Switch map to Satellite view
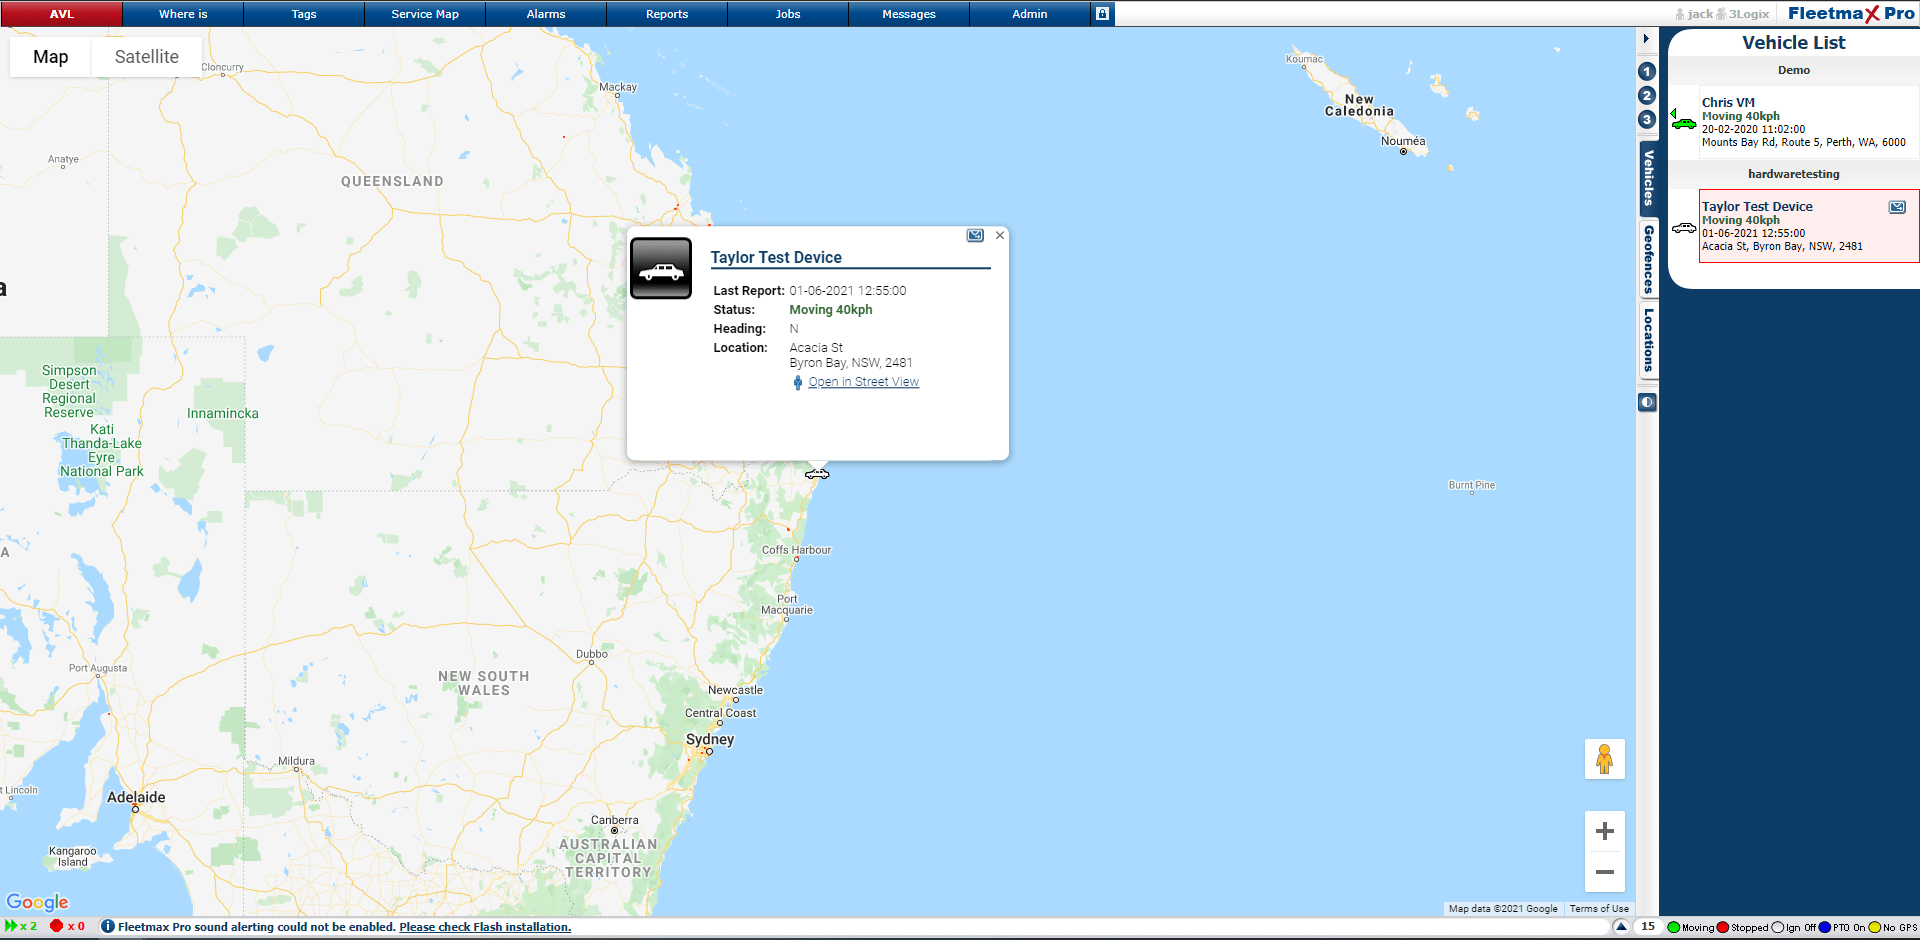The width and height of the screenshot is (1920, 940). tap(147, 57)
